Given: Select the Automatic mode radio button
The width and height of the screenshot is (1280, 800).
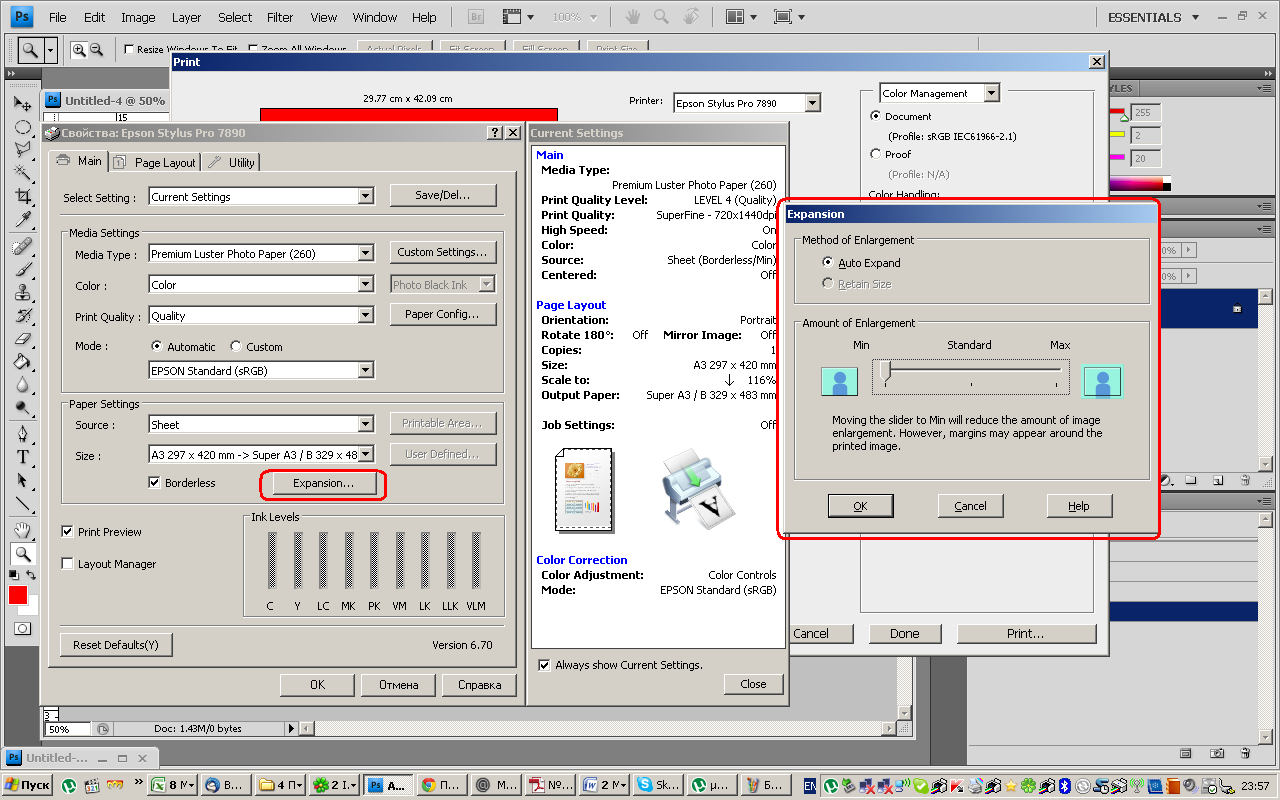Looking at the screenshot, I should [156, 347].
